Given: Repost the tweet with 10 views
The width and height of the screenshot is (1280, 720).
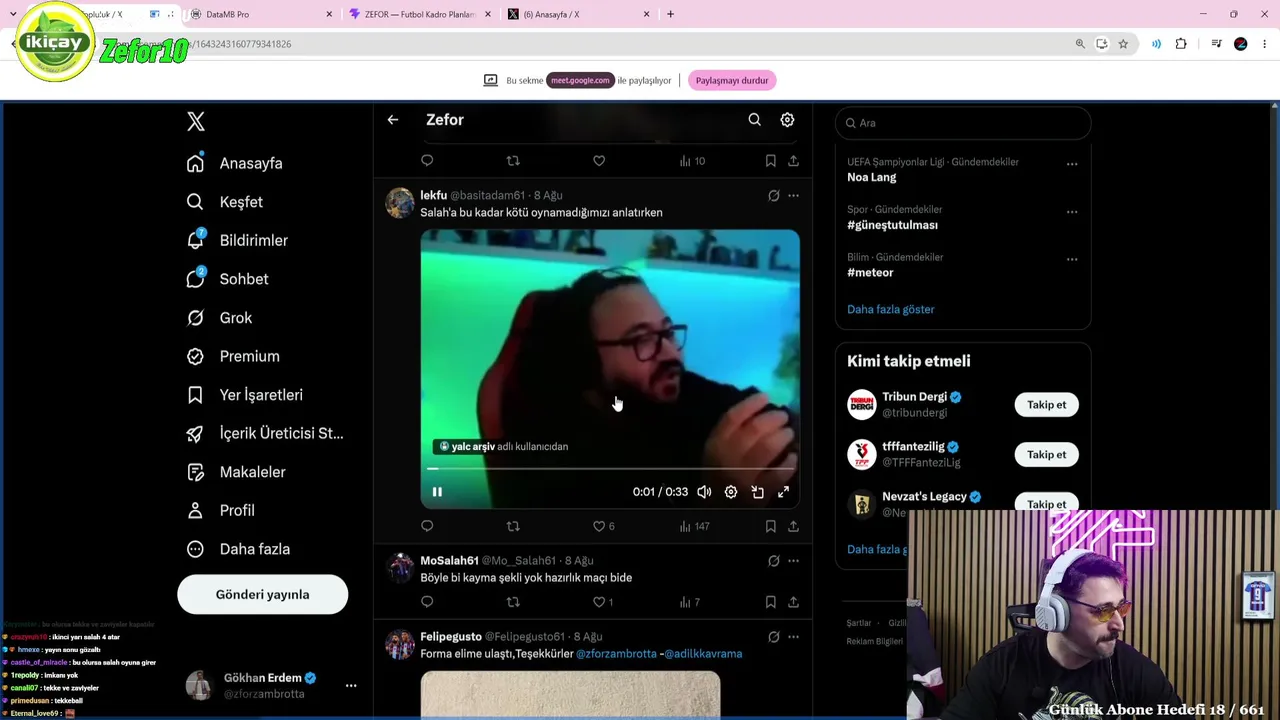Looking at the screenshot, I should pos(513,161).
